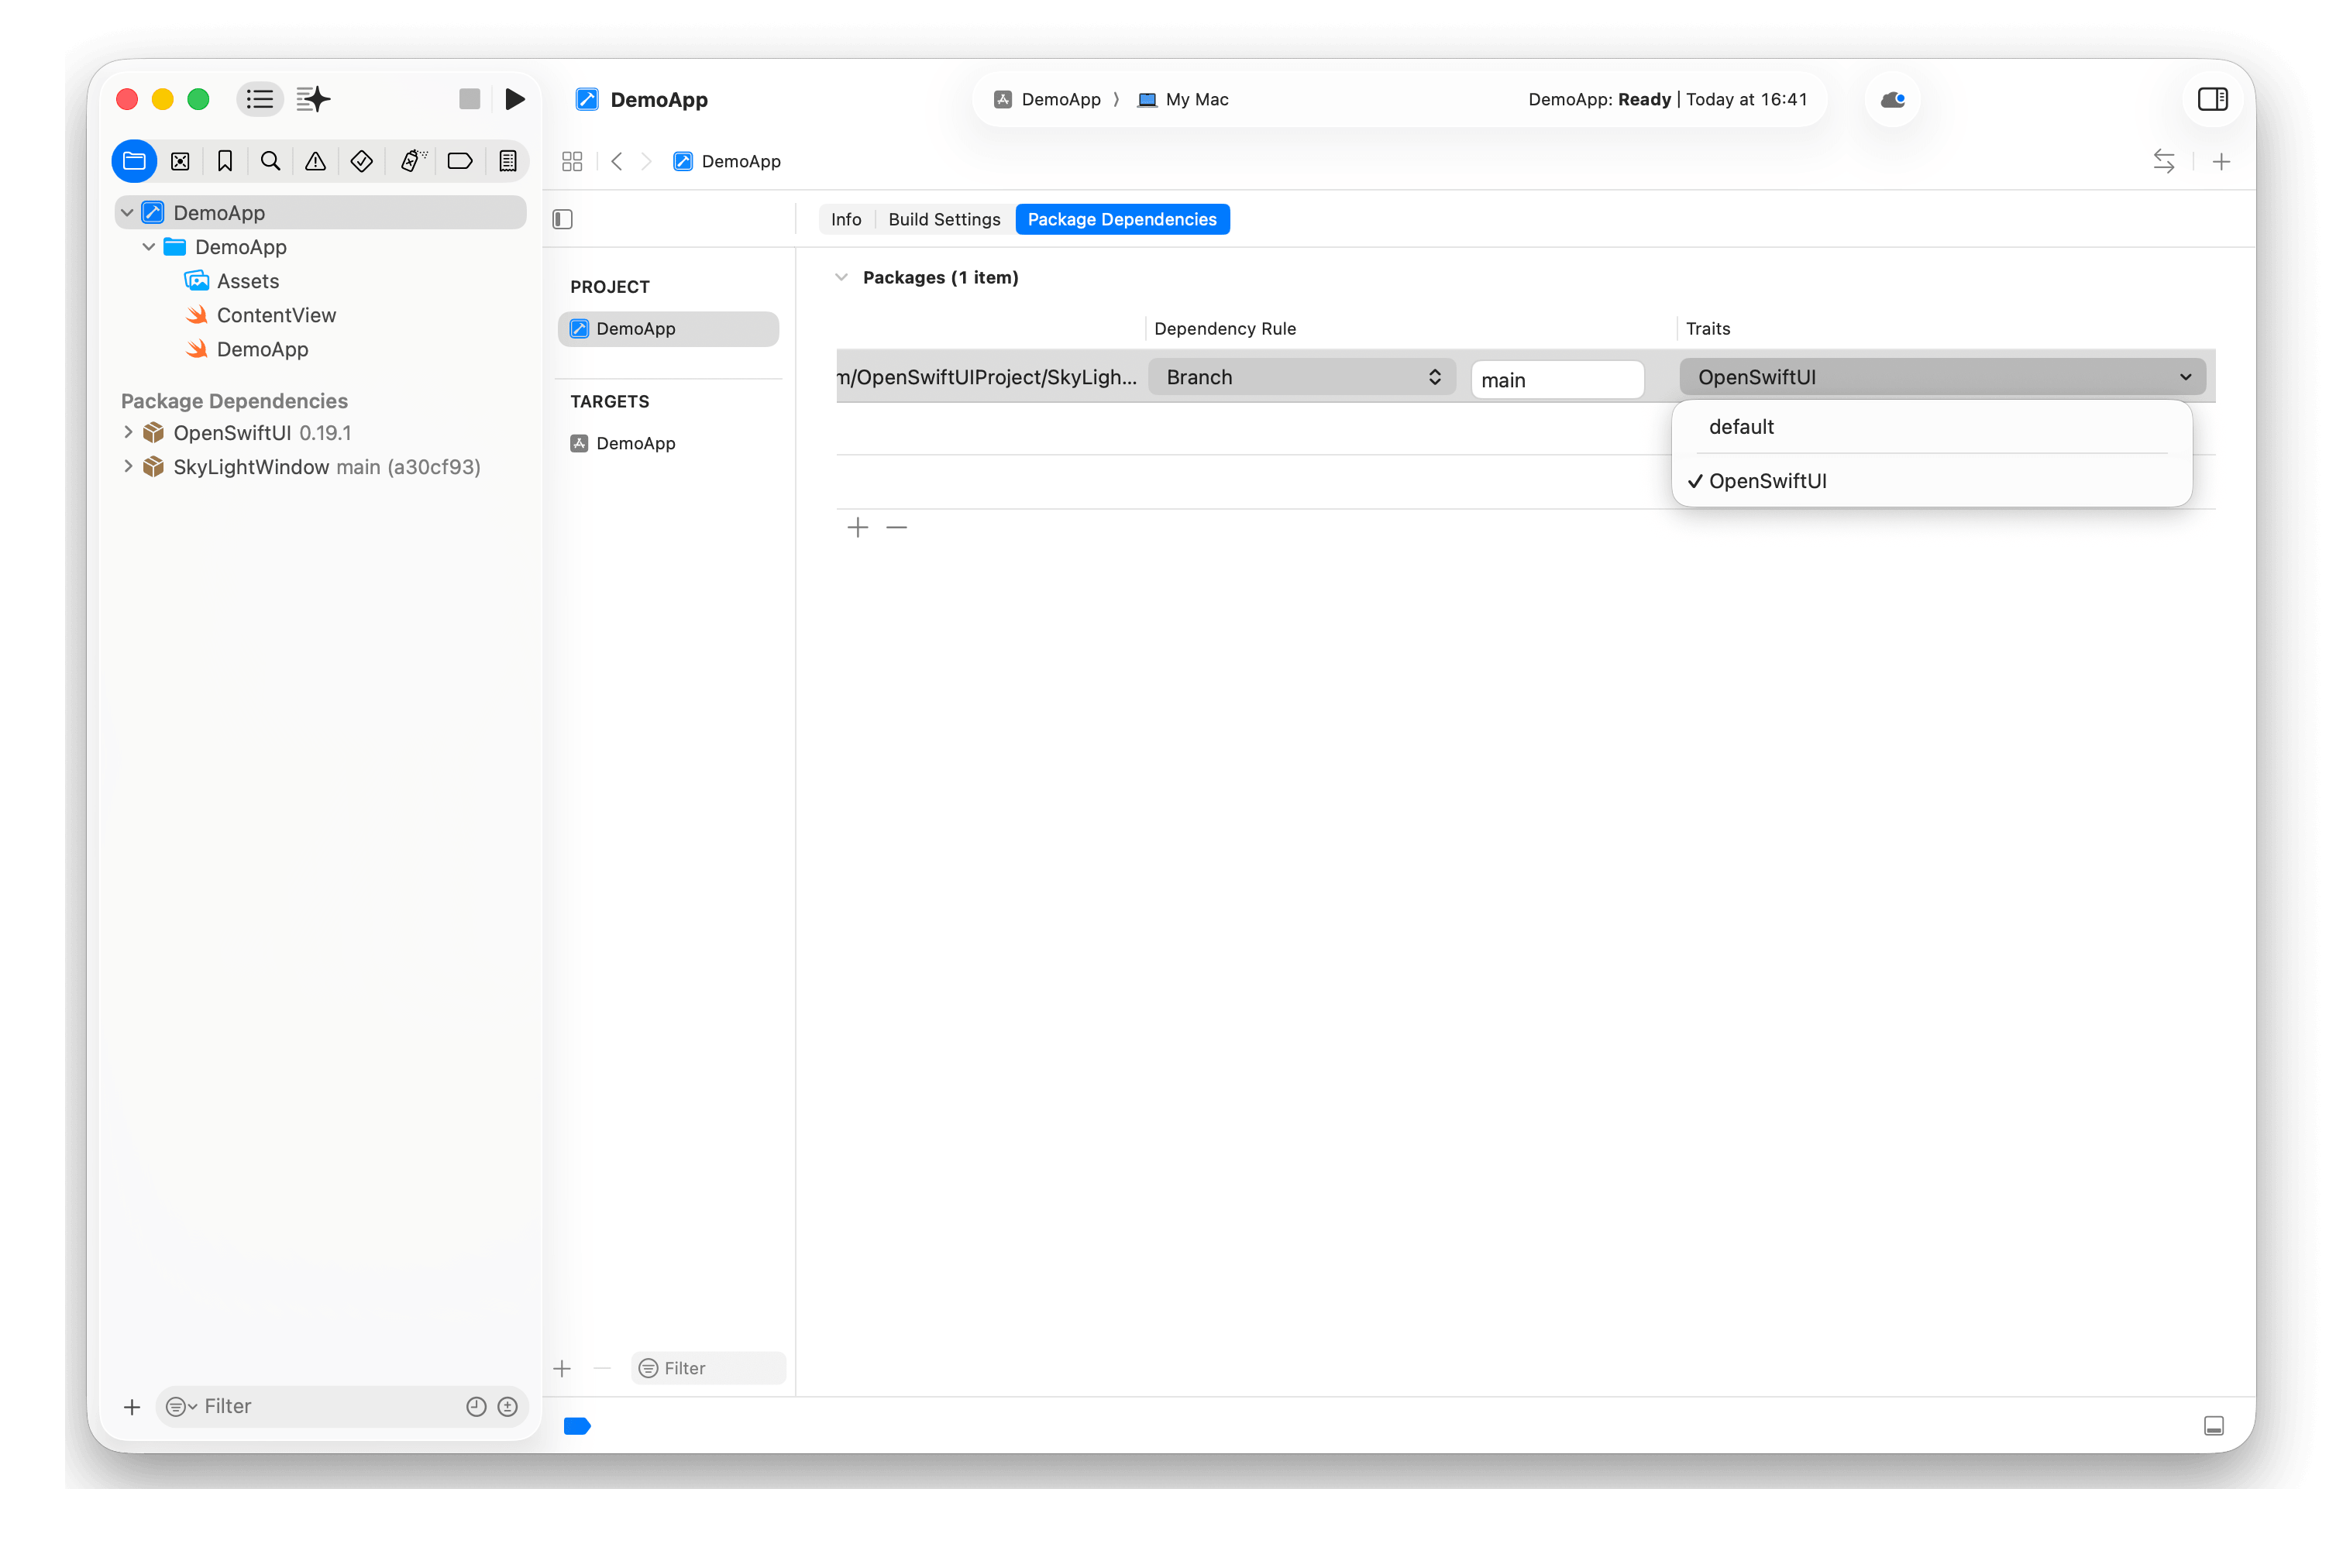Hide the project and targets list

[563, 219]
